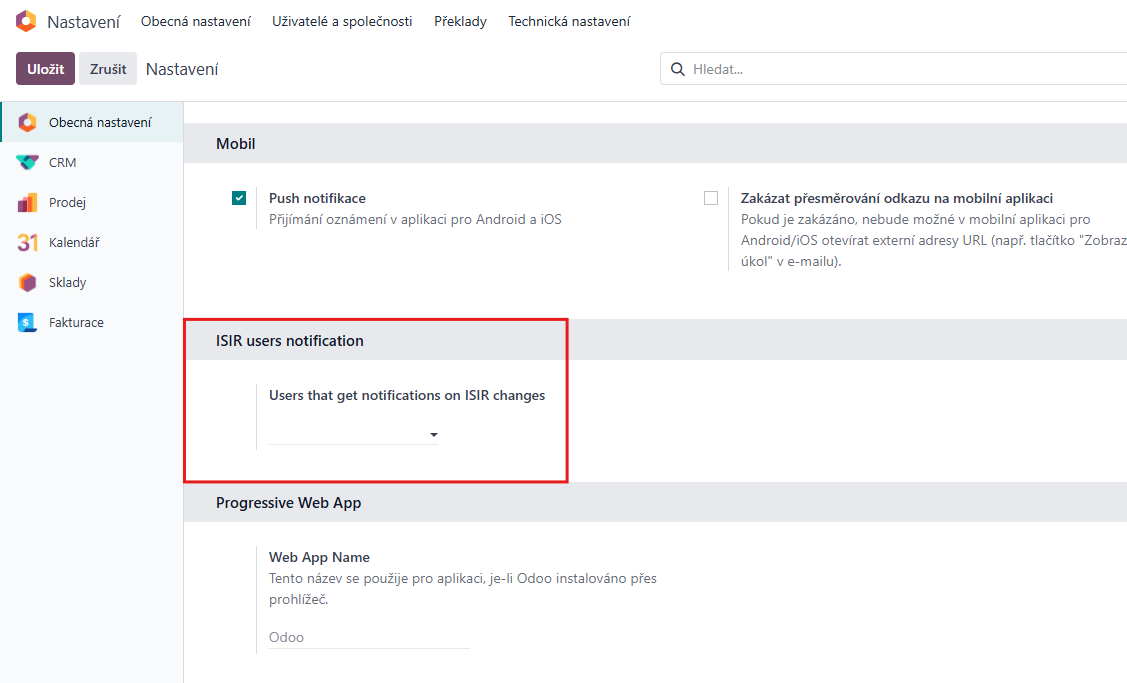Viewport: 1127px width, 683px height.
Task: Enable Zakázat přesměrování odkazu checkbox
Action: pos(711,198)
